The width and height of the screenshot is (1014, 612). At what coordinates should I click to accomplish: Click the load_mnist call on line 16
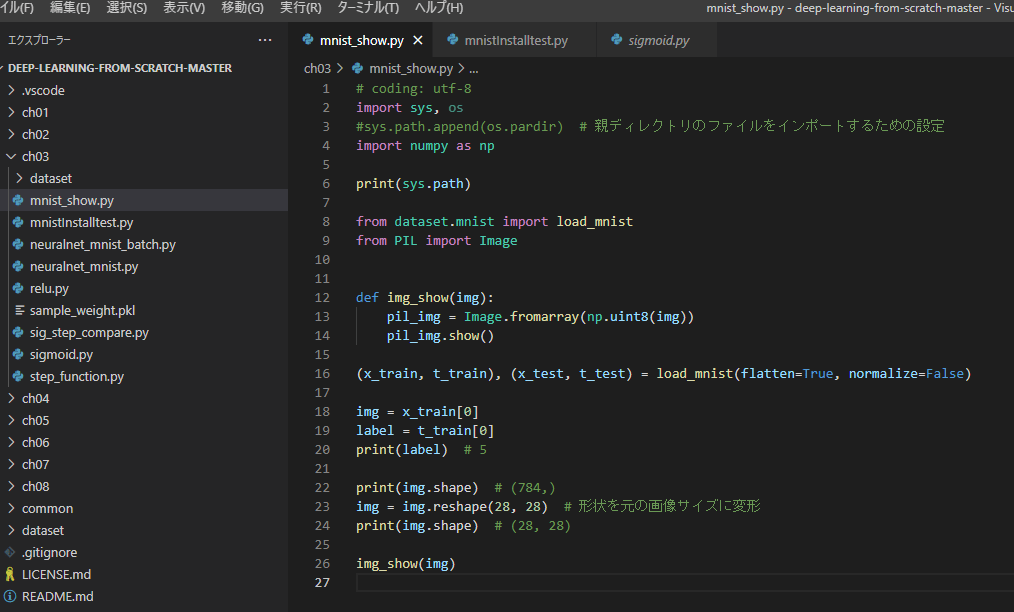[814, 373]
